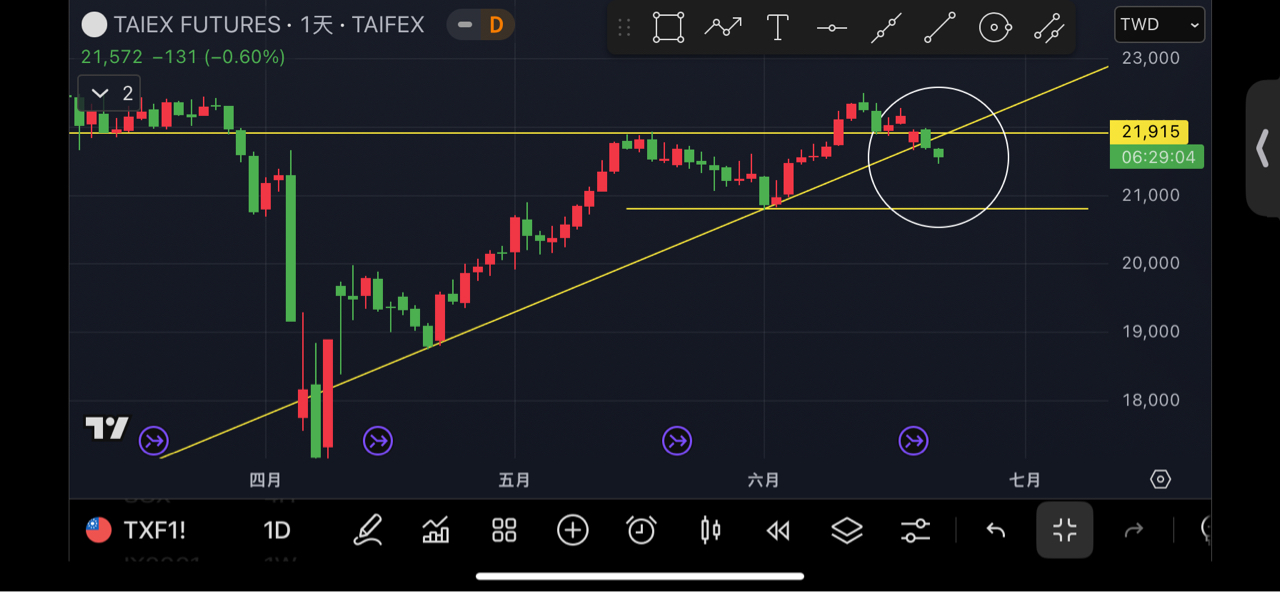Select the trend line tool
The image size is (1280, 592).
pos(940,27)
